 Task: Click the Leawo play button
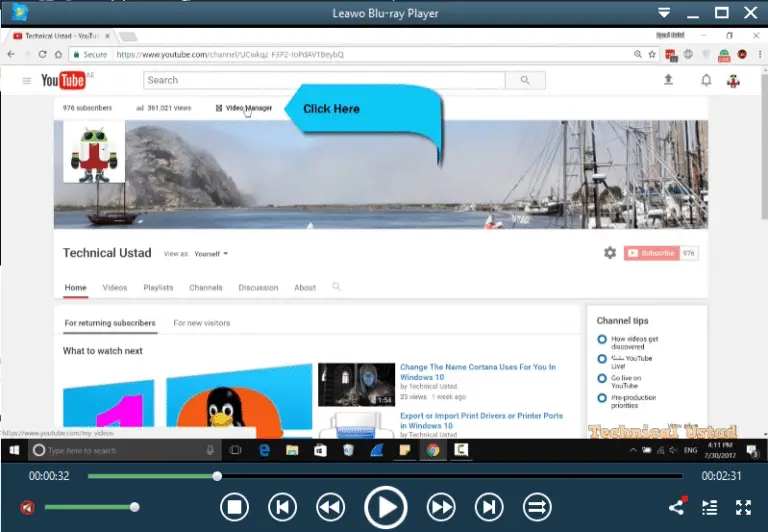(x=385, y=508)
